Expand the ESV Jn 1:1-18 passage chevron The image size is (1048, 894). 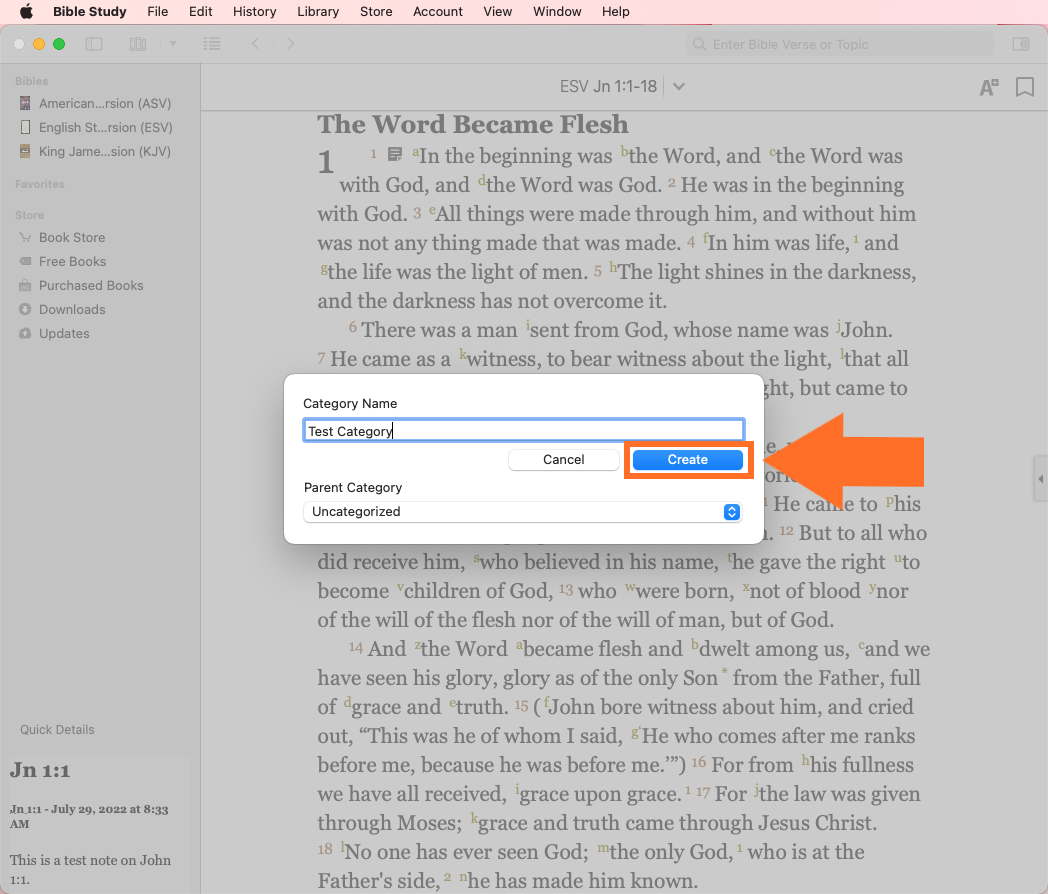pos(679,87)
